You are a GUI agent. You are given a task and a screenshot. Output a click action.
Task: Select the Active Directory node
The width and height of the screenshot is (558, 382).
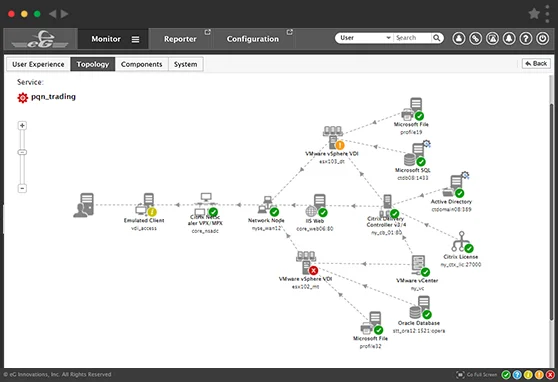(x=454, y=186)
